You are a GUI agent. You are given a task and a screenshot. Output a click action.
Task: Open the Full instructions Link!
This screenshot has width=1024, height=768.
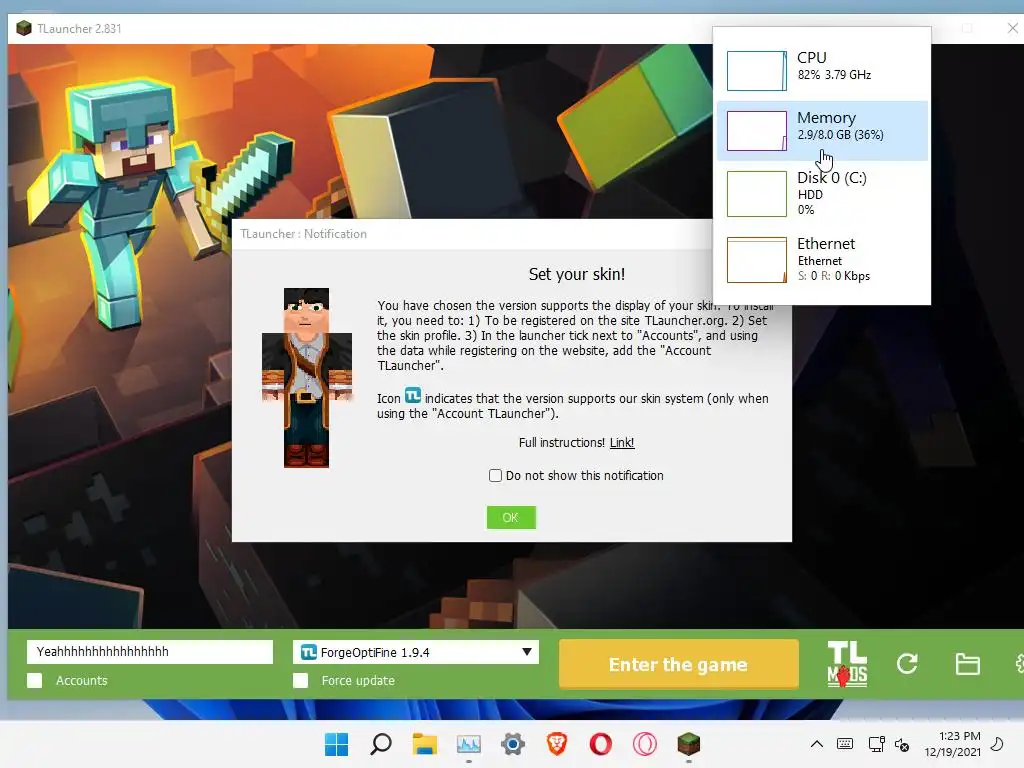click(x=622, y=443)
